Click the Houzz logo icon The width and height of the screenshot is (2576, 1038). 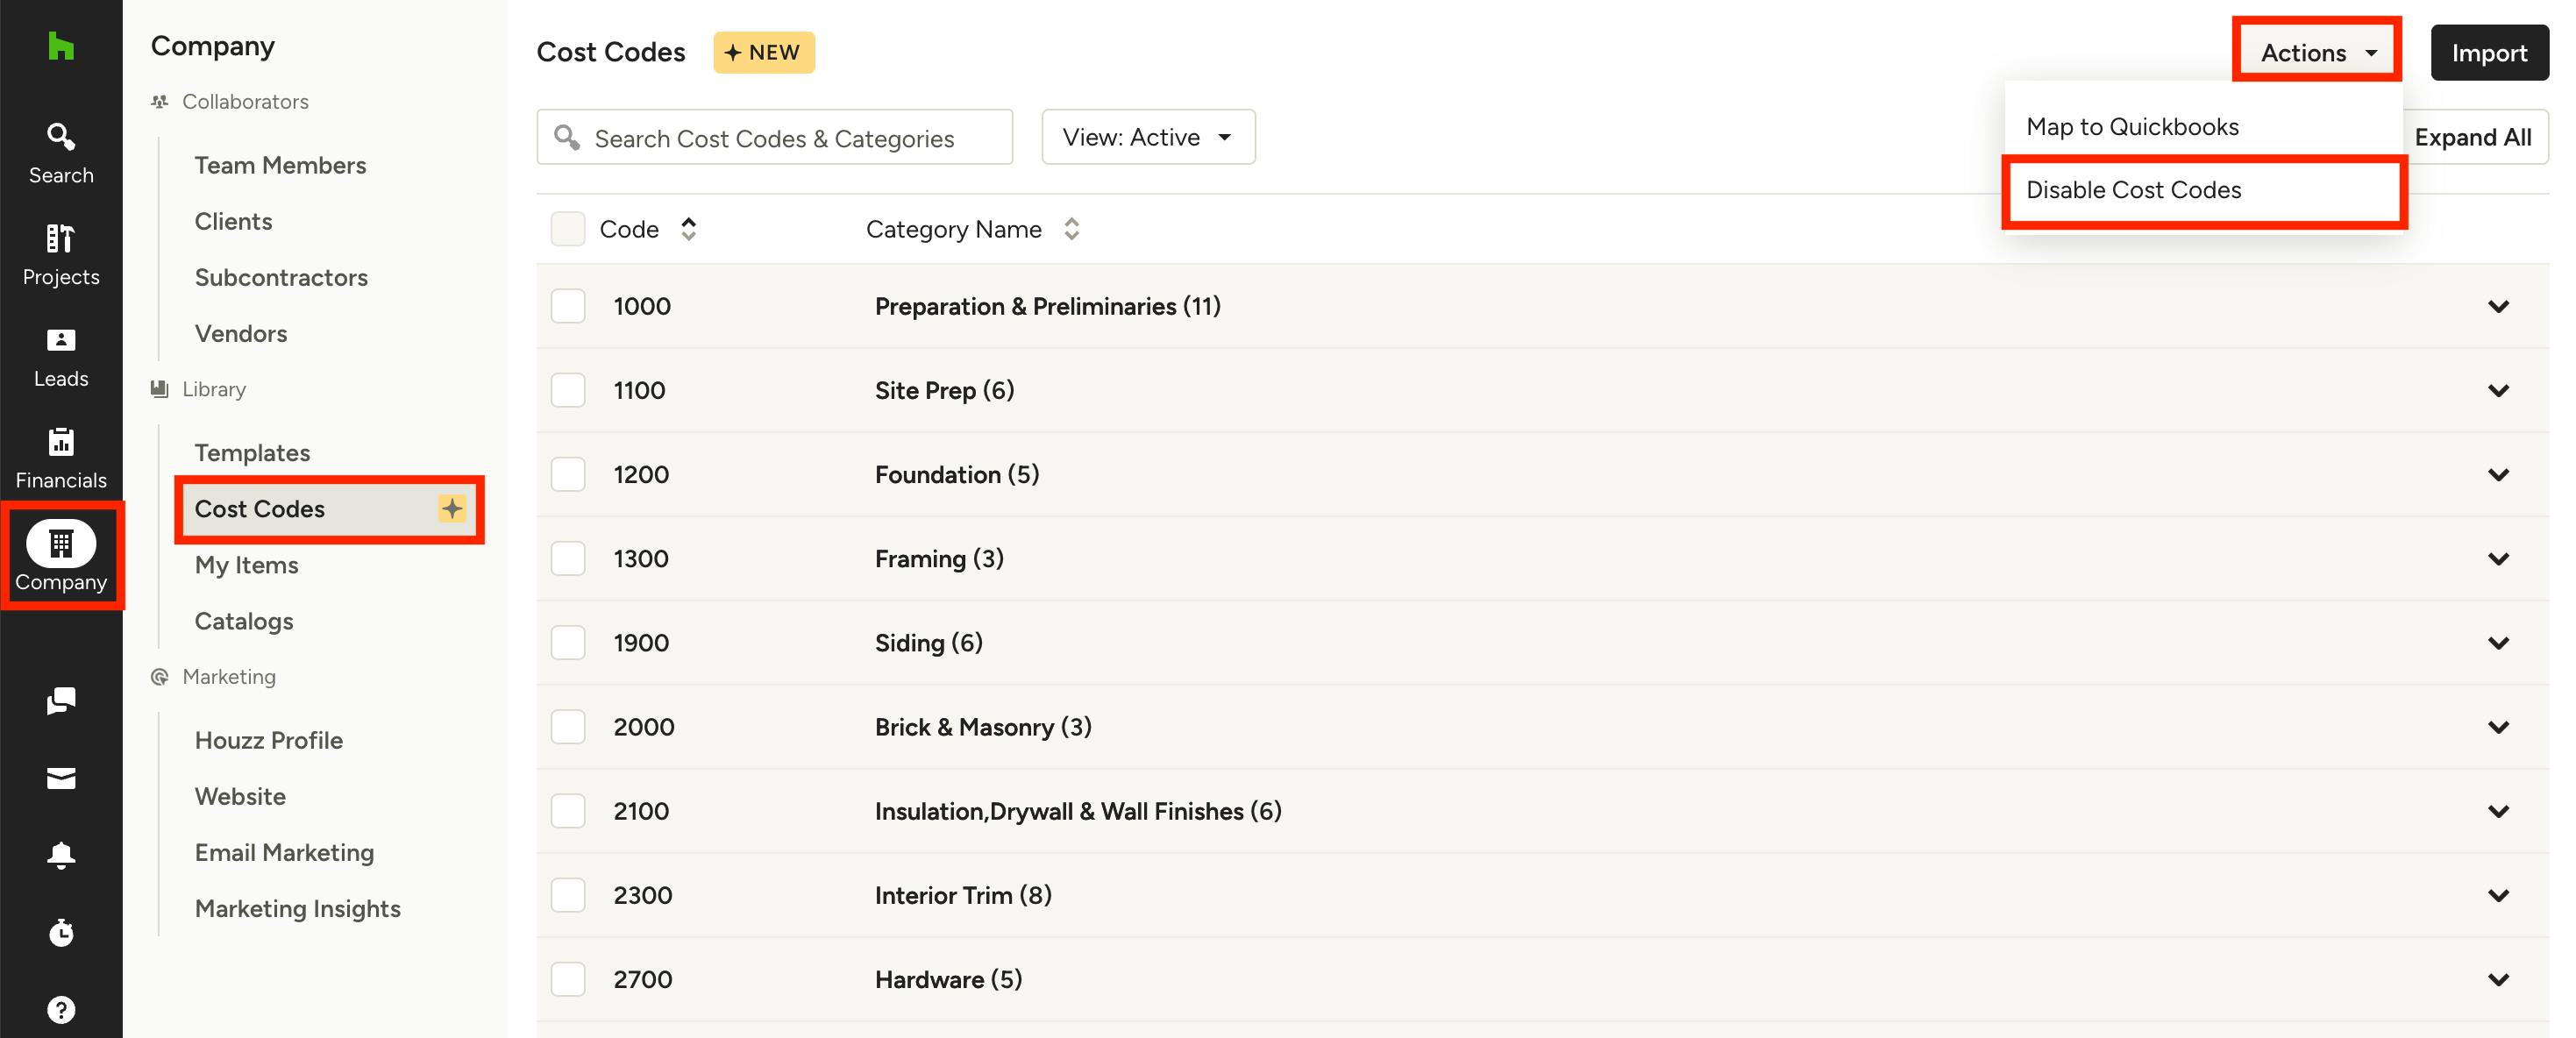tap(61, 46)
